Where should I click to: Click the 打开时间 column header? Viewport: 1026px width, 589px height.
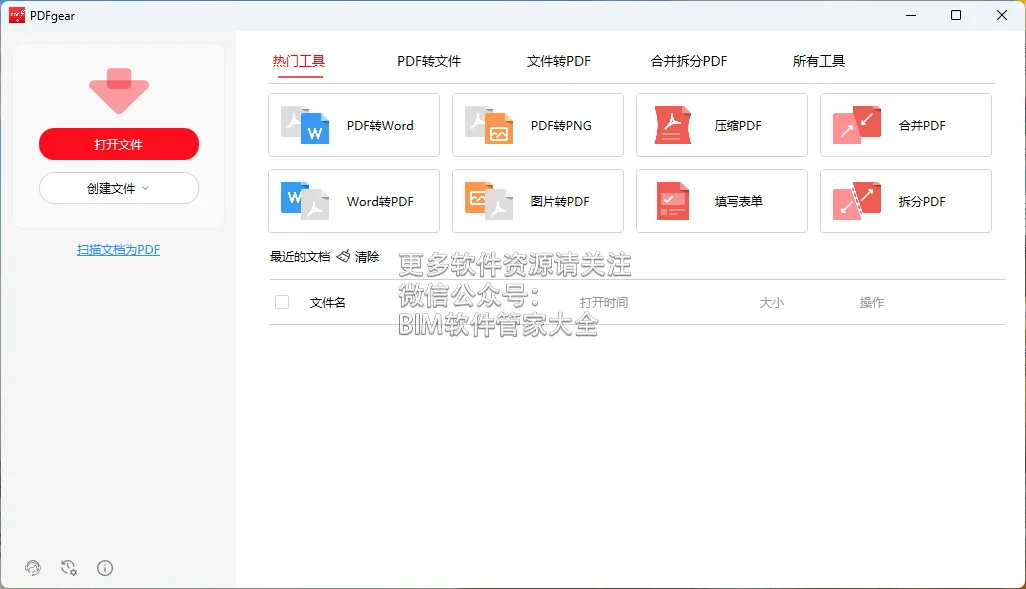604,302
